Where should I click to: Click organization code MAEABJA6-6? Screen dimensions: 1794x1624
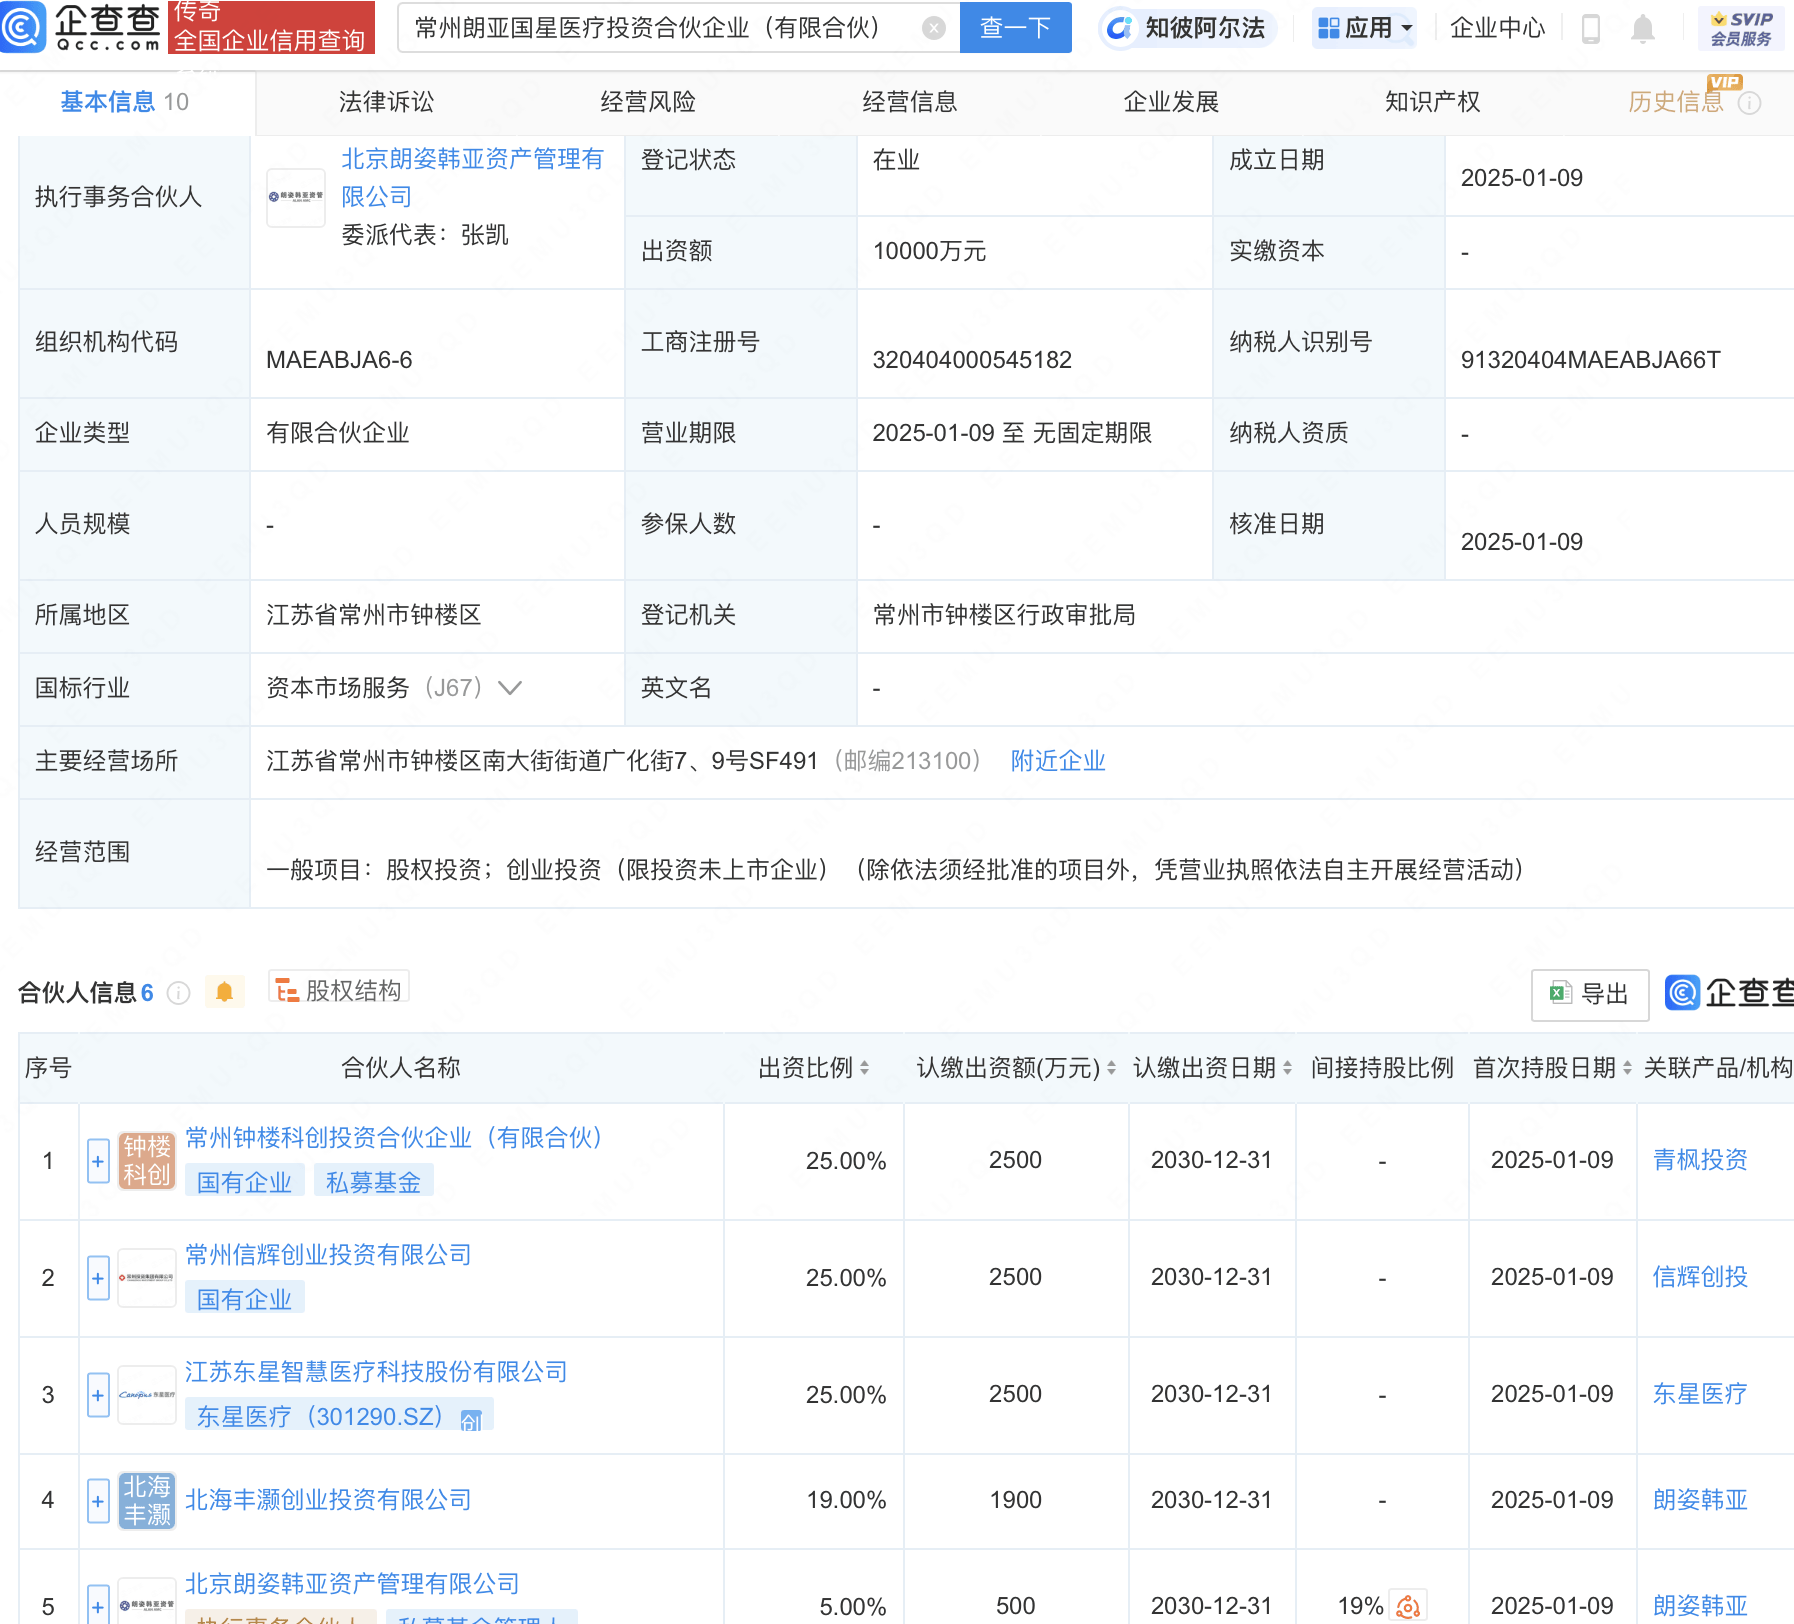click(339, 360)
